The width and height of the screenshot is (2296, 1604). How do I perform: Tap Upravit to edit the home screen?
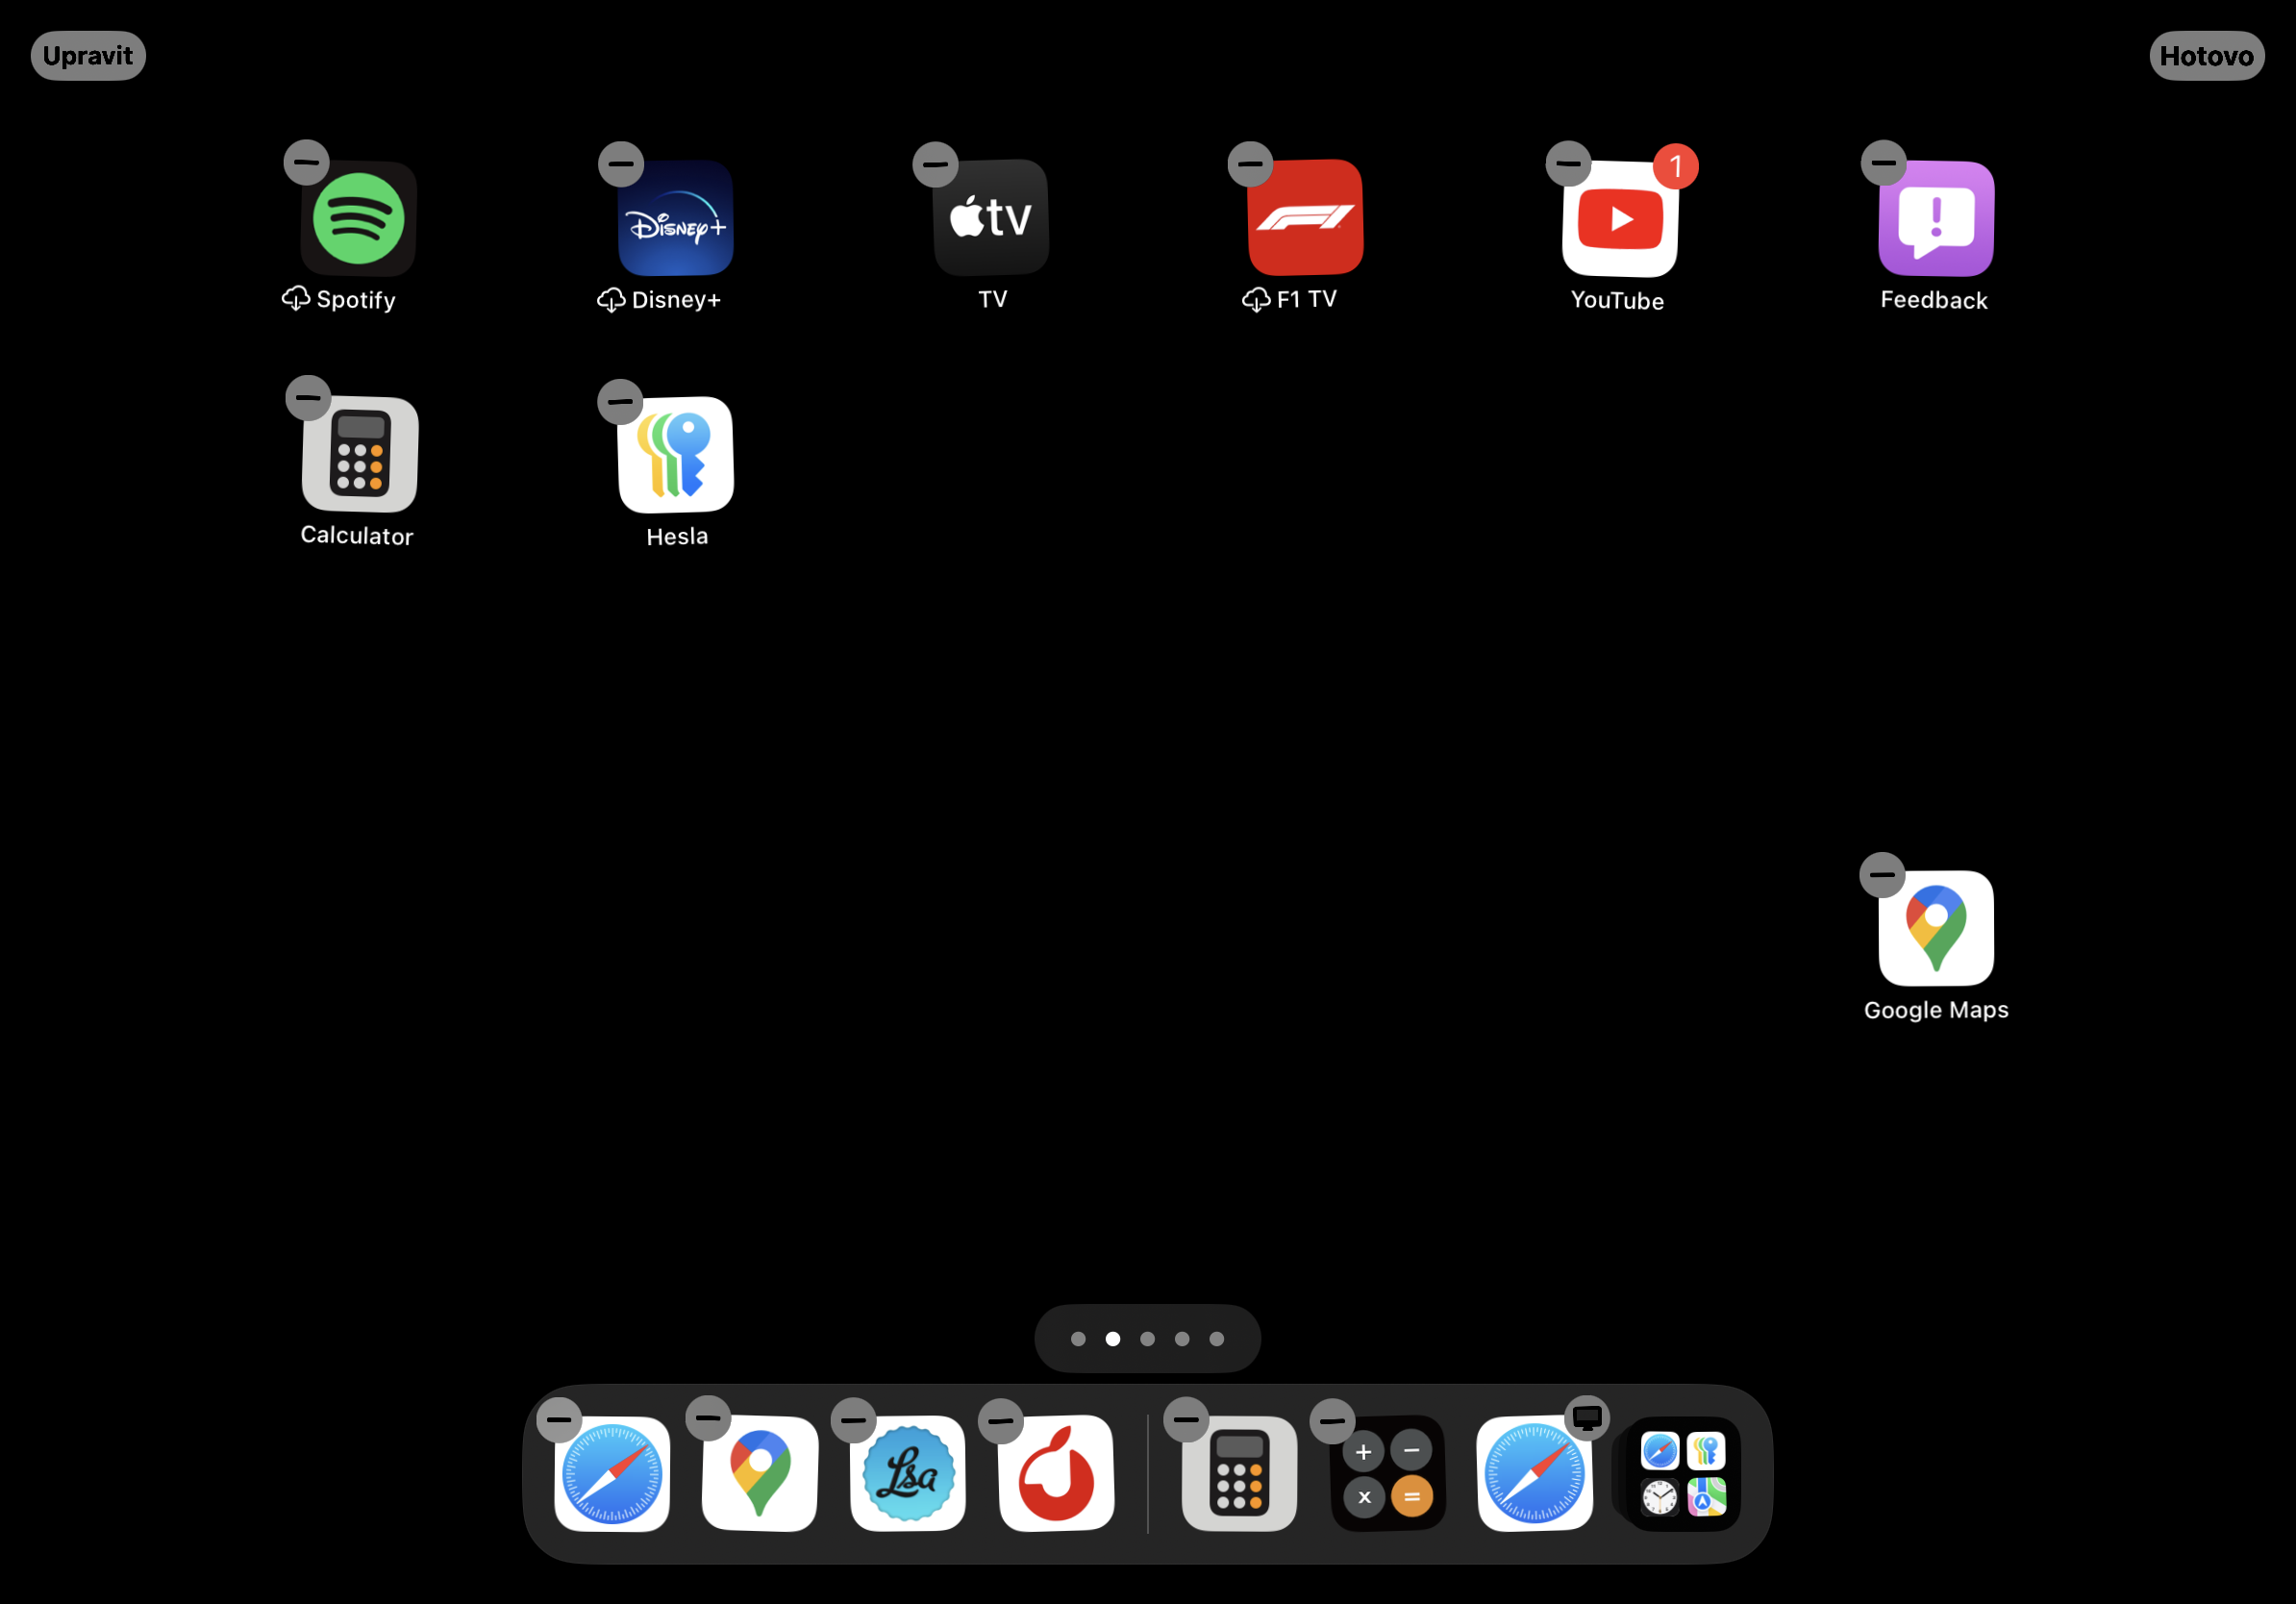88,55
